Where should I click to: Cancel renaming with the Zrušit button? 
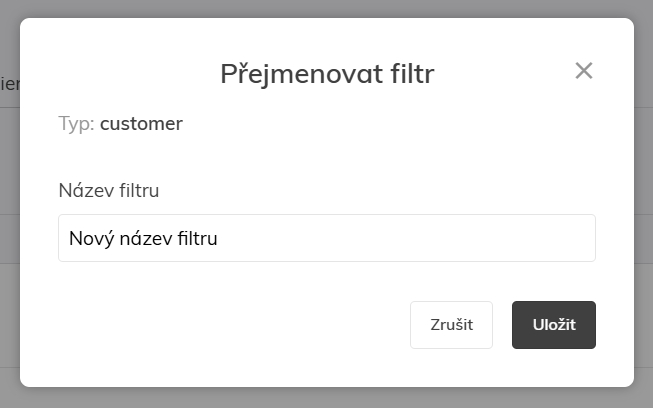(451, 325)
